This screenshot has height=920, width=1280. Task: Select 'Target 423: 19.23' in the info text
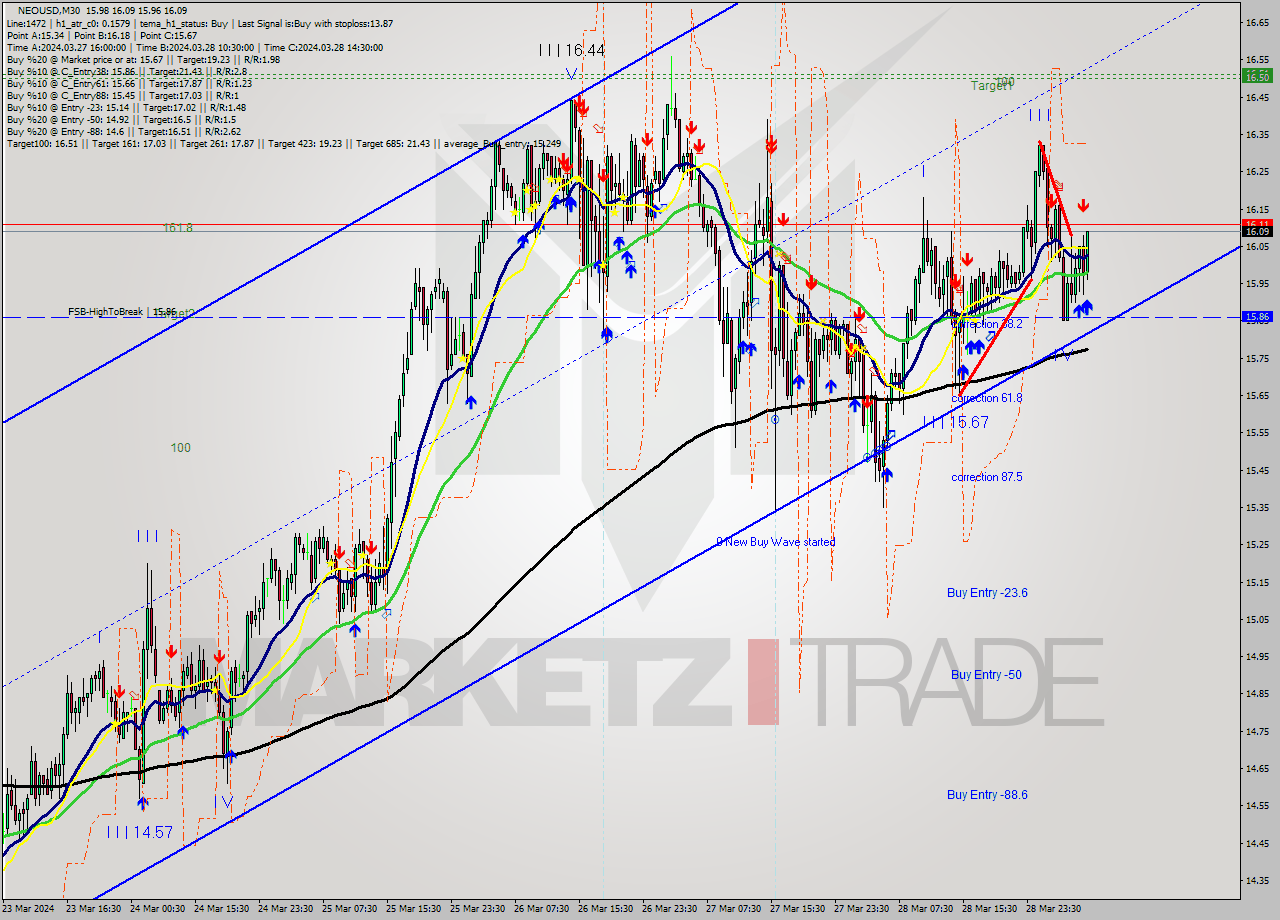click(x=305, y=143)
